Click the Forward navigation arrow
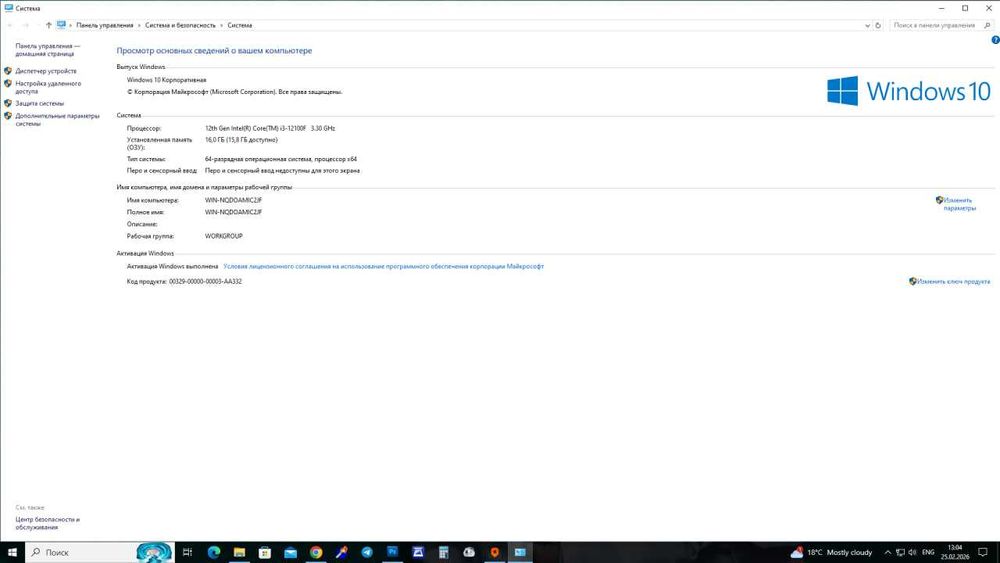1000x563 pixels. [26, 26]
